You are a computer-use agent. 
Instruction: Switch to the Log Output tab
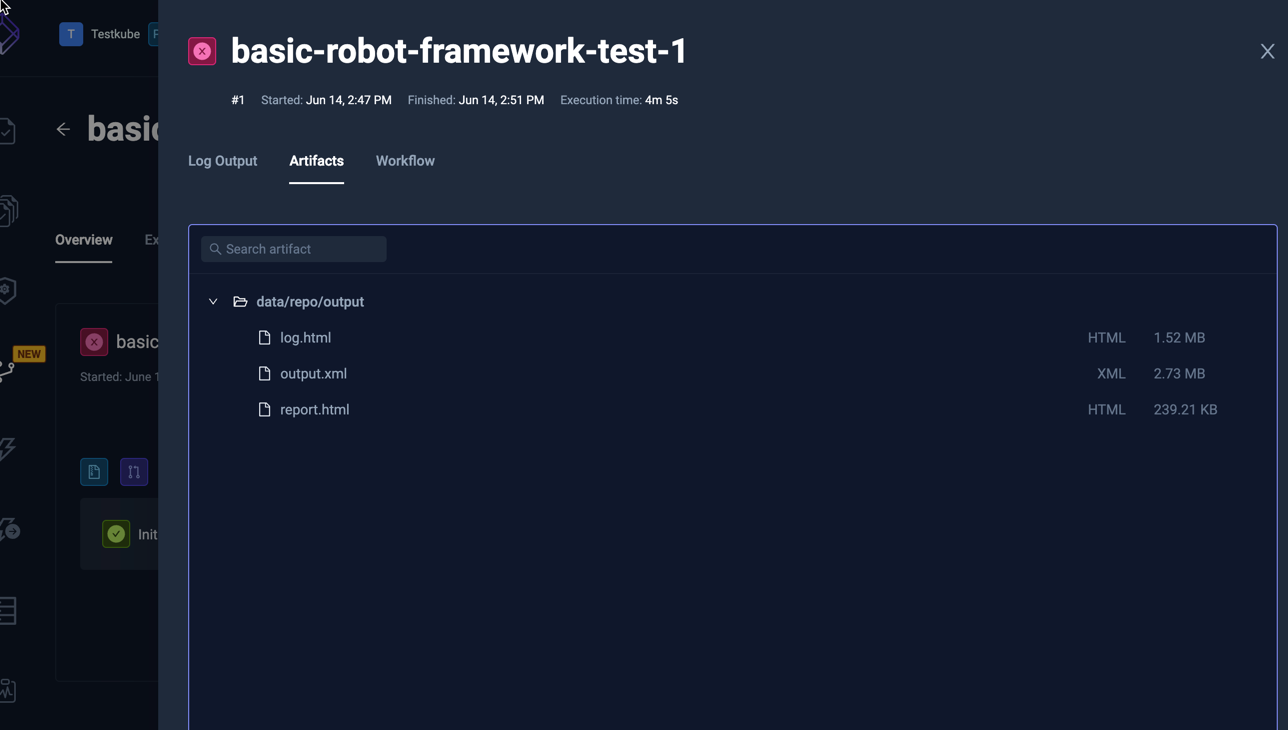click(222, 161)
